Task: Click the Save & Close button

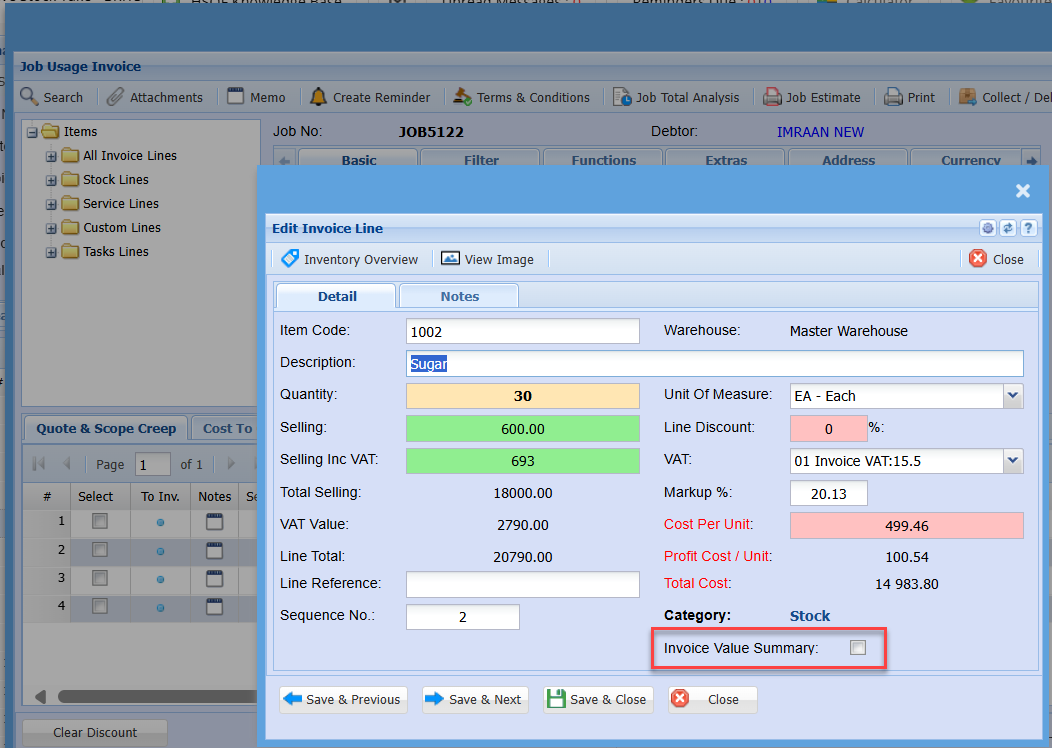Action: tap(598, 699)
